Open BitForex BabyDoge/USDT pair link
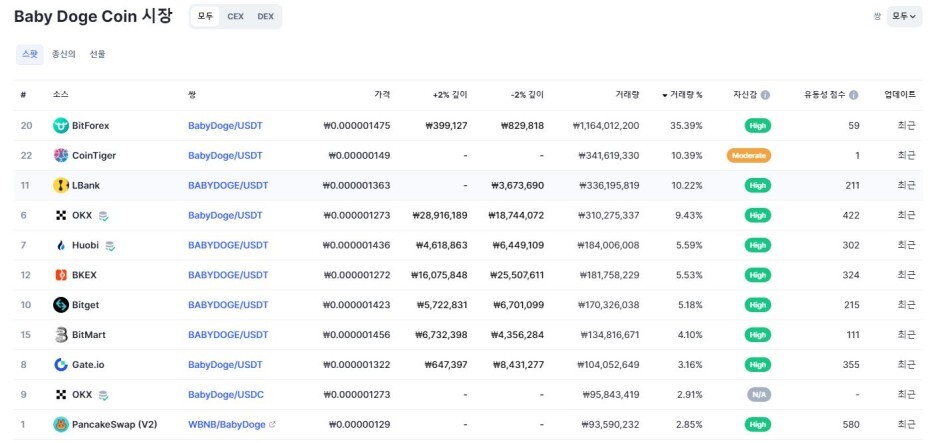 225,125
